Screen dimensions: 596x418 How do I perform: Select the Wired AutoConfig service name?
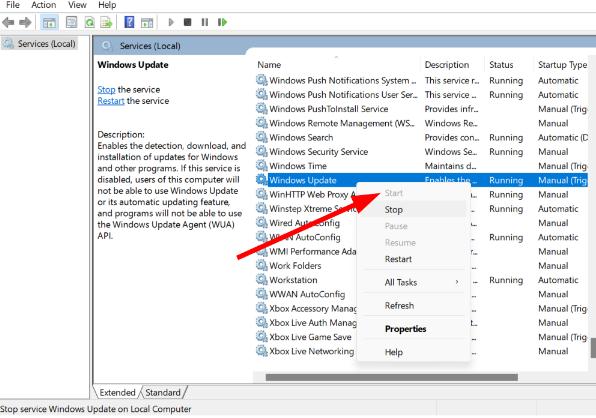click(x=304, y=223)
